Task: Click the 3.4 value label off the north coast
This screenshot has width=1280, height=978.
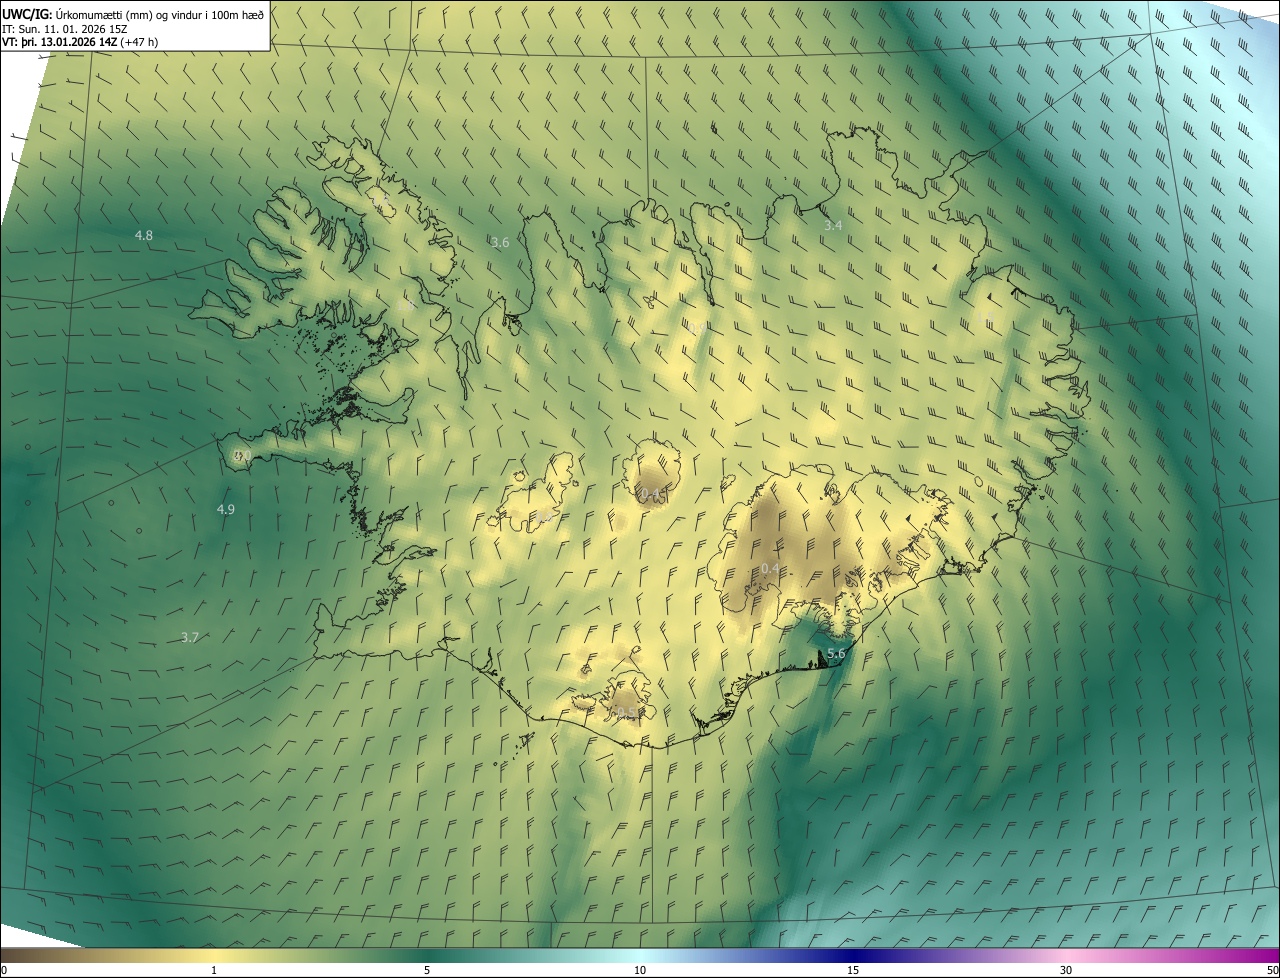Action: click(x=833, y=226)
